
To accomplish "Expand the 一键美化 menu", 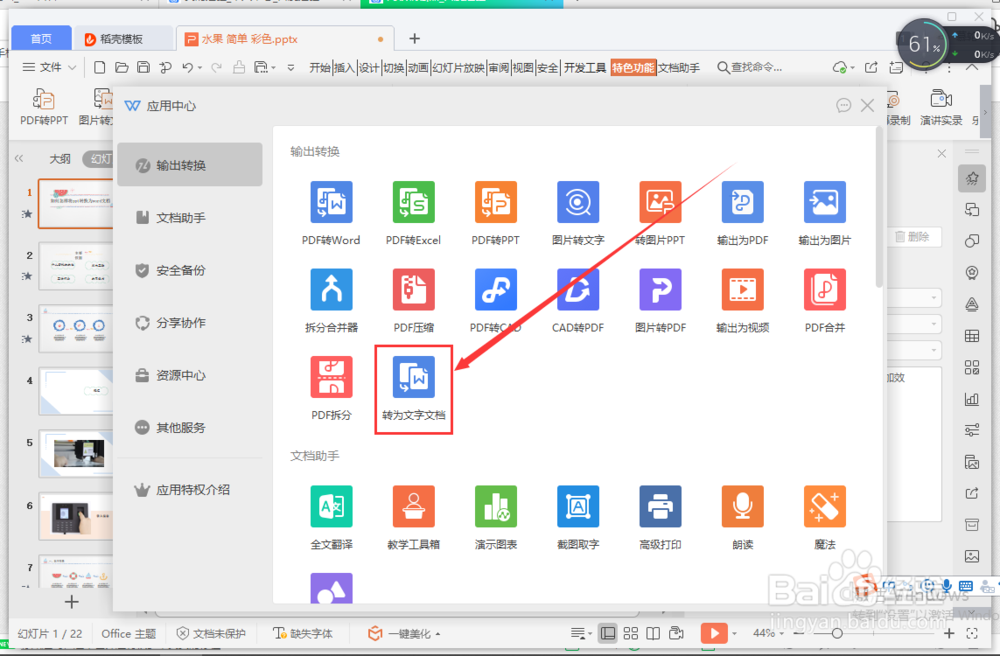I will [404, 633].
